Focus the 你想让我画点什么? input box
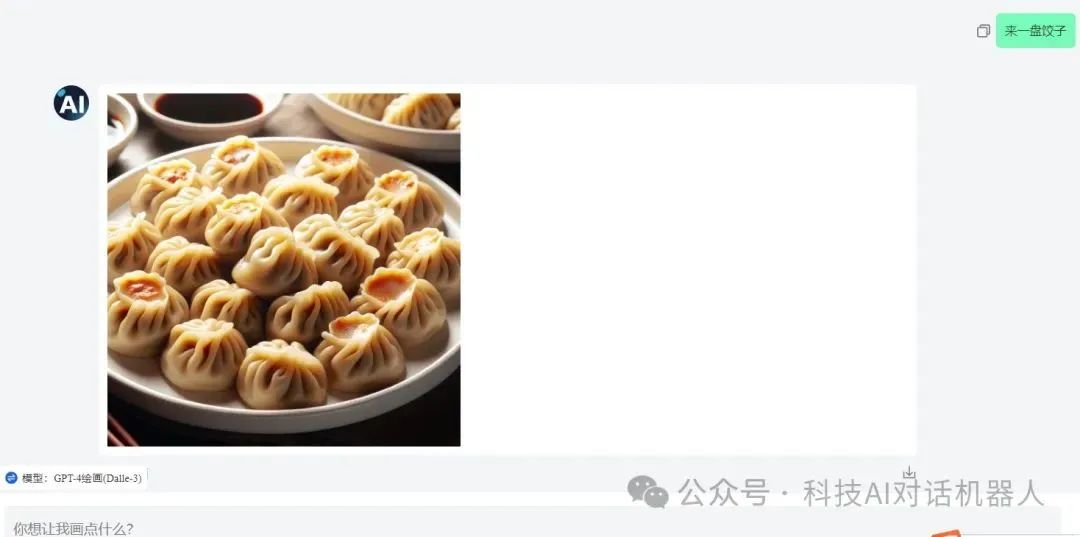The height and width of the screenshot is (537, 1080). click(x=532, y=523)
